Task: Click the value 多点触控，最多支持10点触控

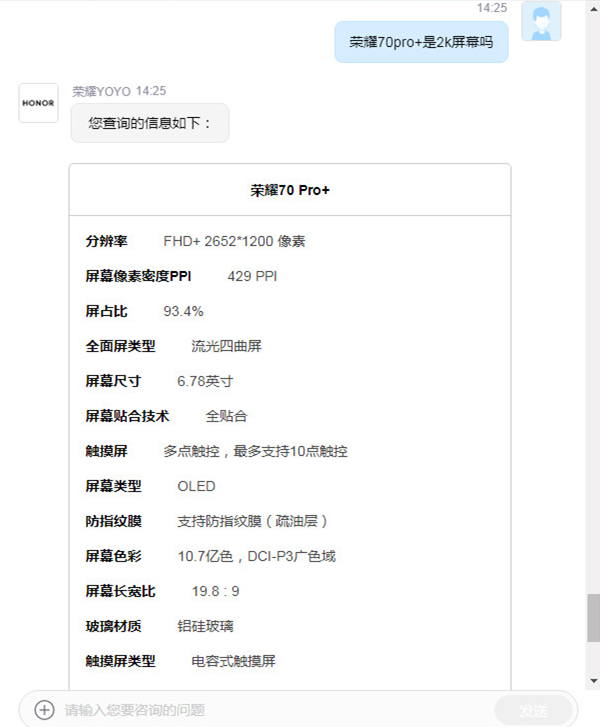Action: point(255,451)
